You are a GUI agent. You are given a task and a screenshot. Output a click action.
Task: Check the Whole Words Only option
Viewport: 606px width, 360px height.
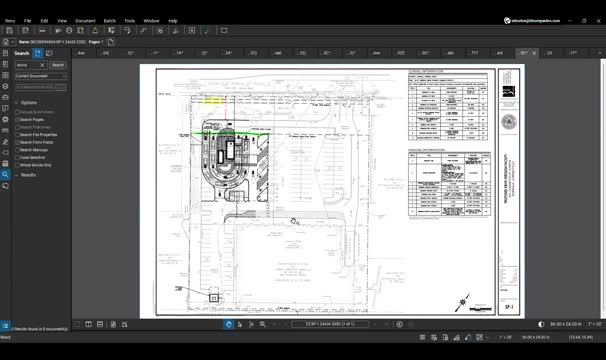pyautogui.click(x=18, y=165)
